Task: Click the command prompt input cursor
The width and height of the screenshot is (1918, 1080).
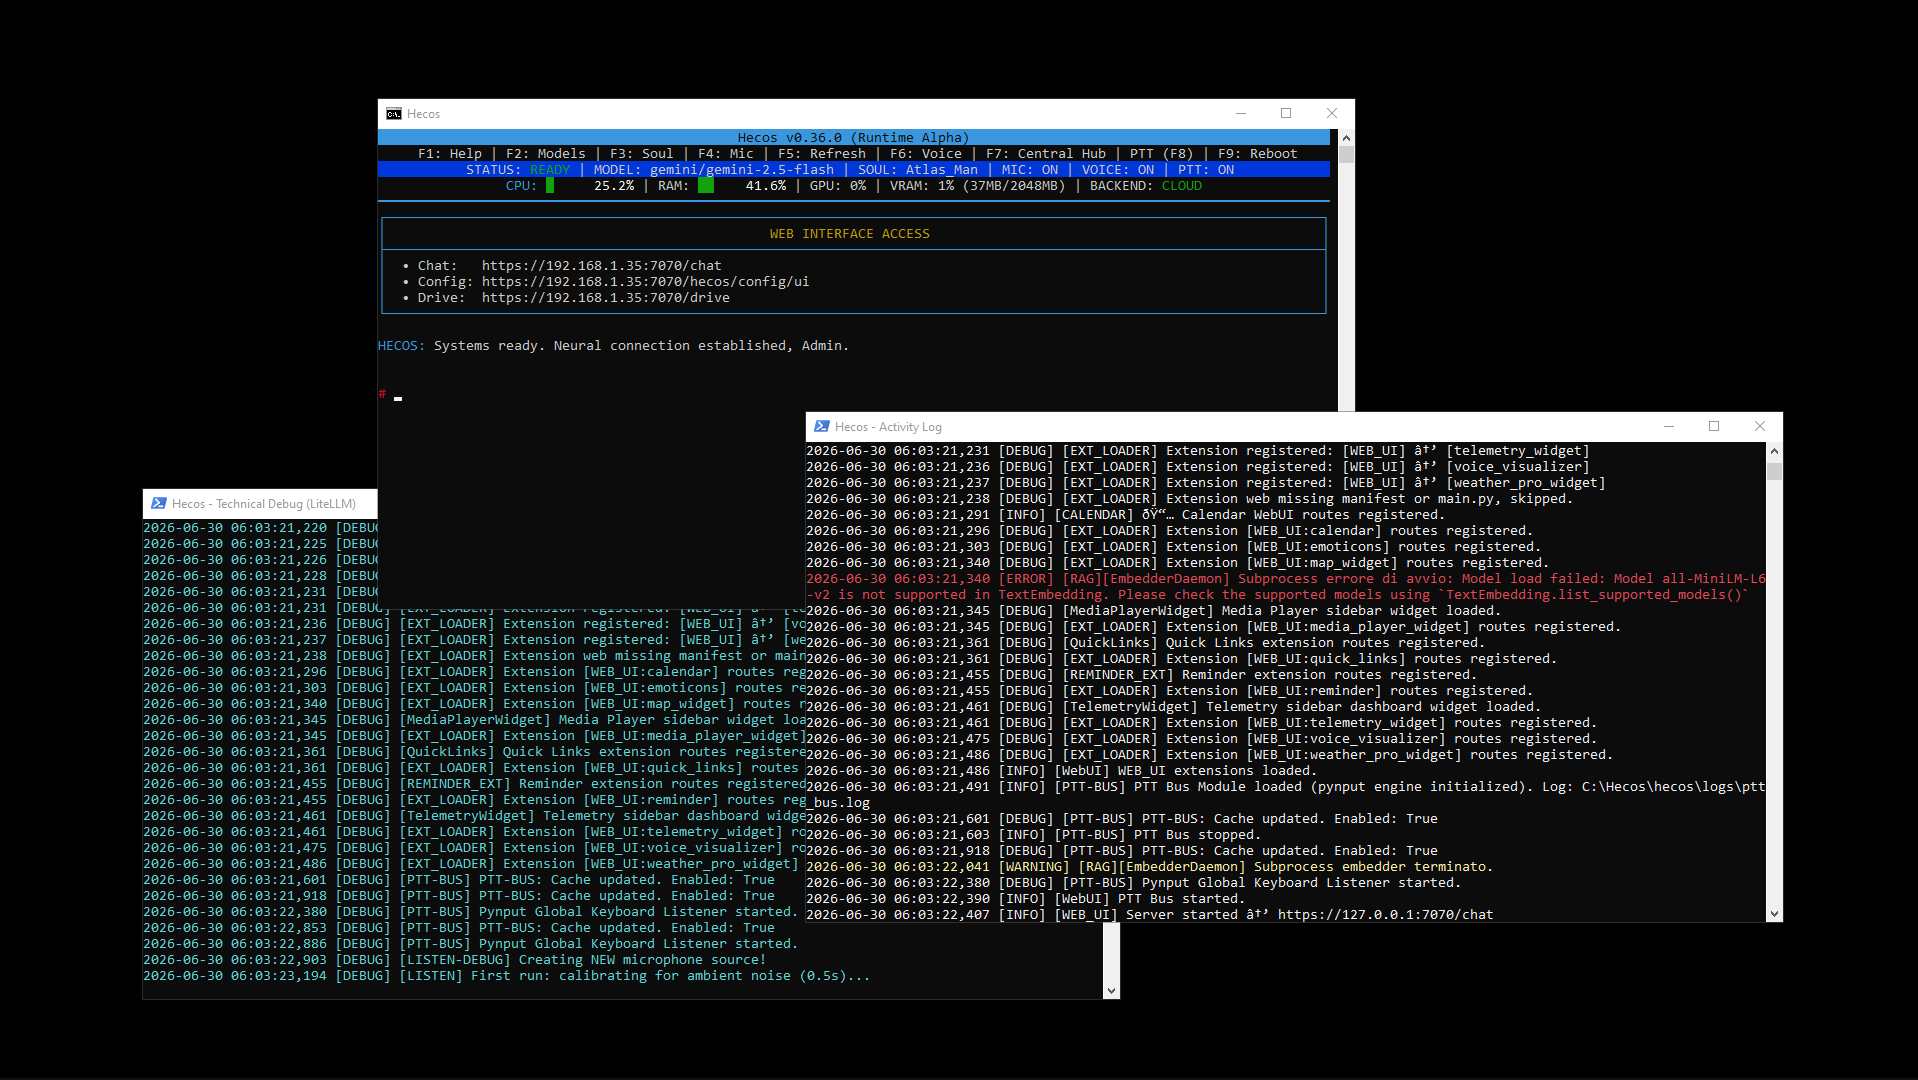Action: tap(398, 397)
